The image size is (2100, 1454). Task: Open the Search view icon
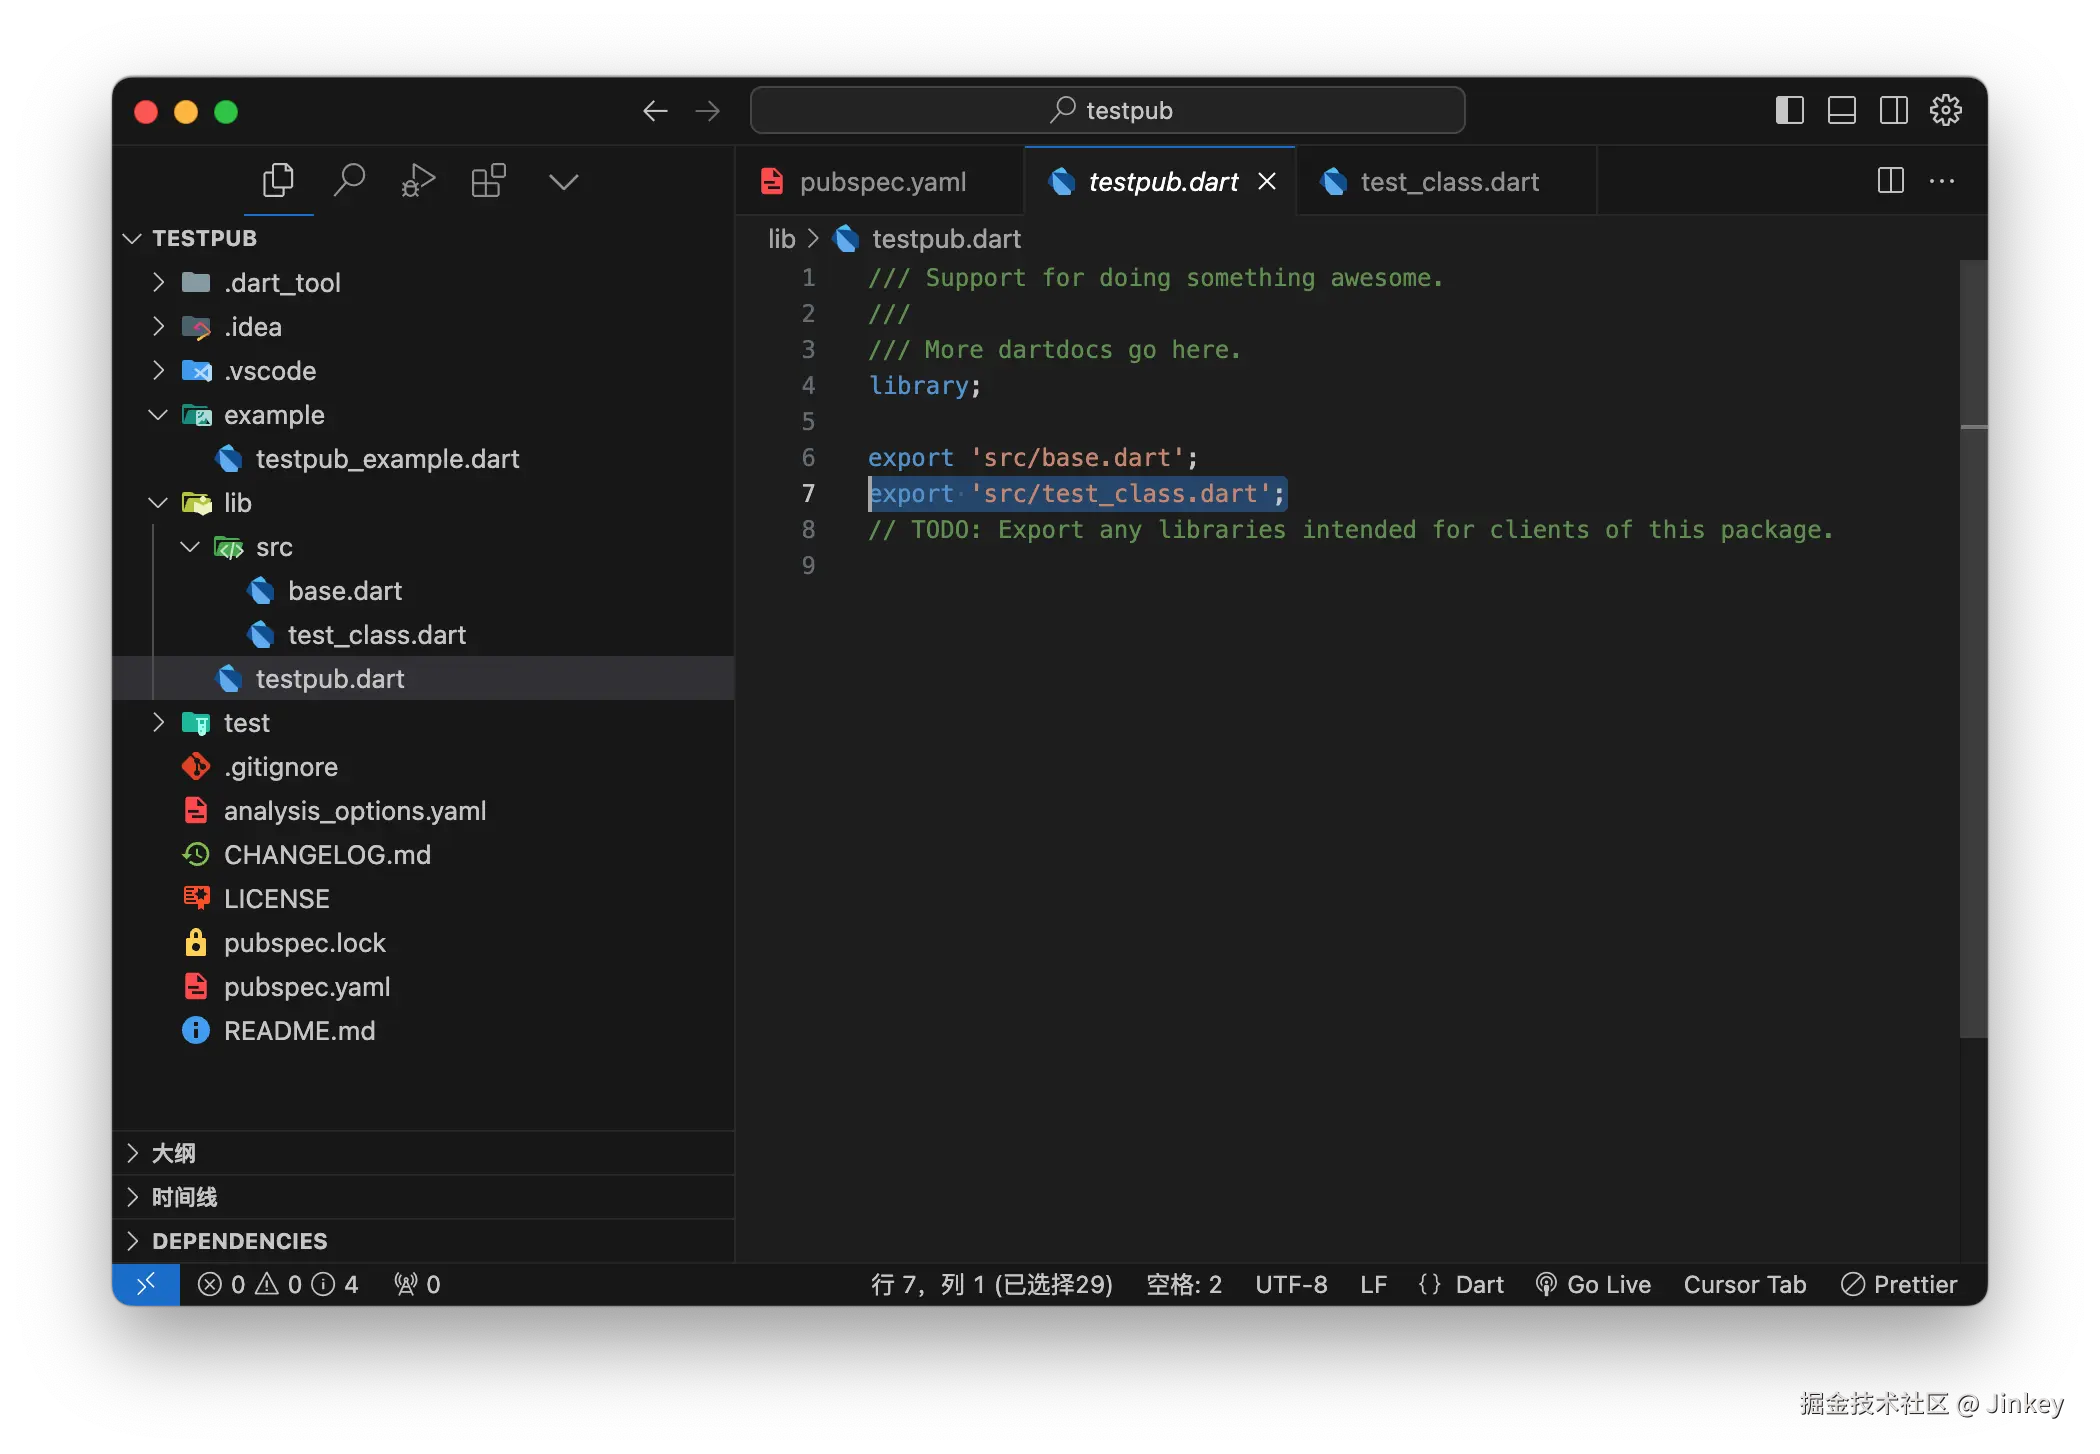click(348, 181)
